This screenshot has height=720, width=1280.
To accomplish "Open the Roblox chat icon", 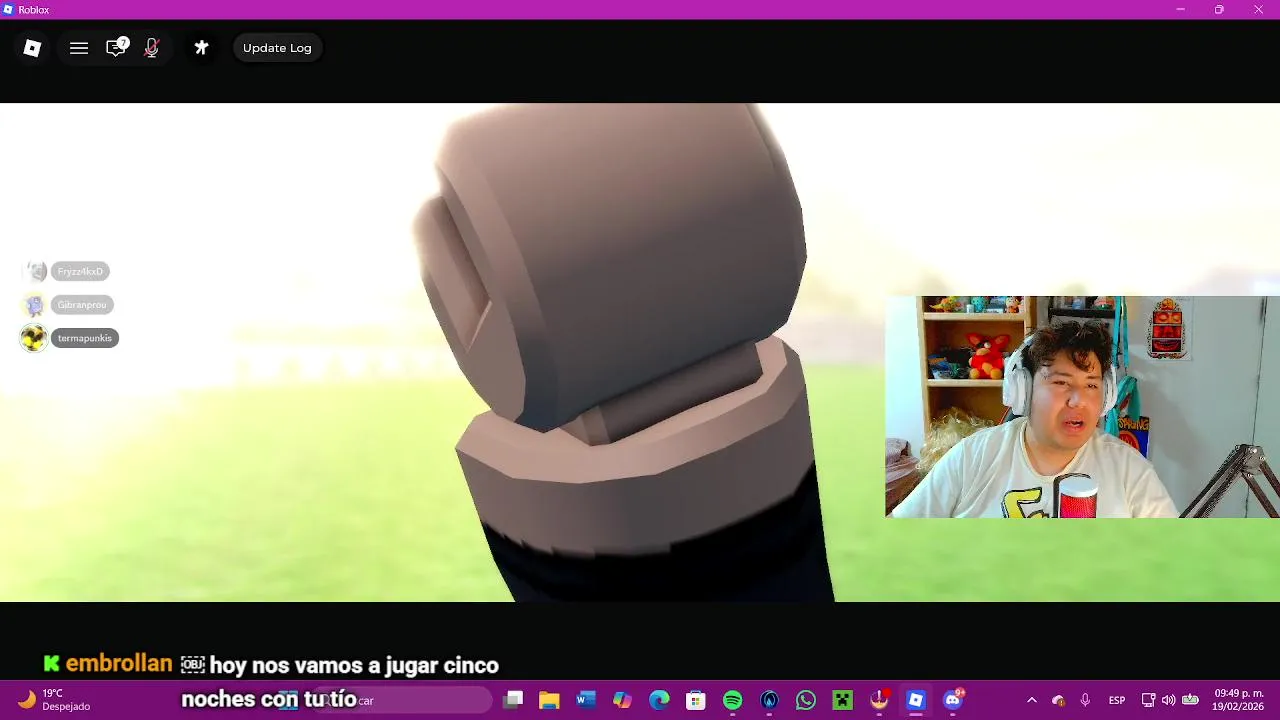I will [116, 48].
